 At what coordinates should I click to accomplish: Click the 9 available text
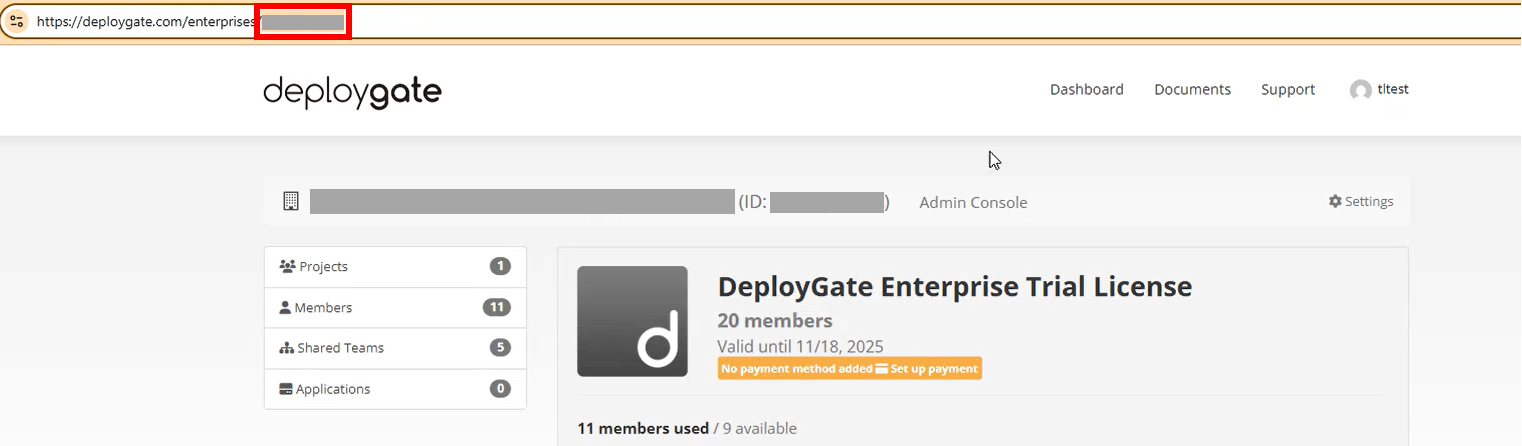coord(759,428)
